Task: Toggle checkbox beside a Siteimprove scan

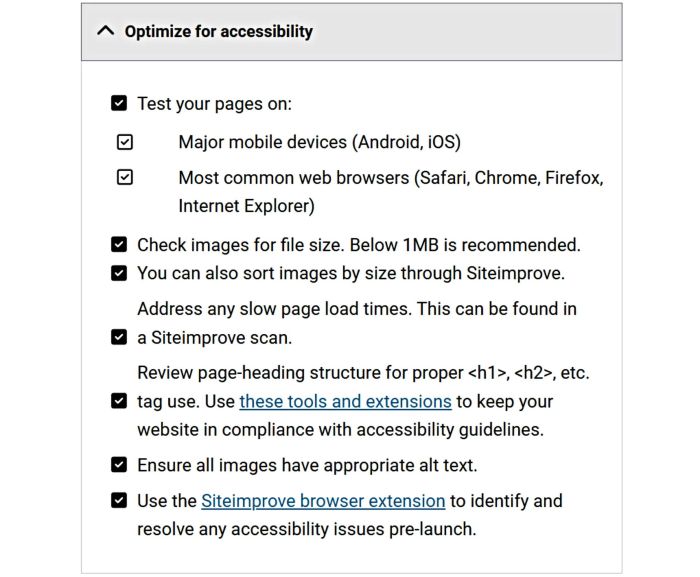Action: tap(119, 337)
